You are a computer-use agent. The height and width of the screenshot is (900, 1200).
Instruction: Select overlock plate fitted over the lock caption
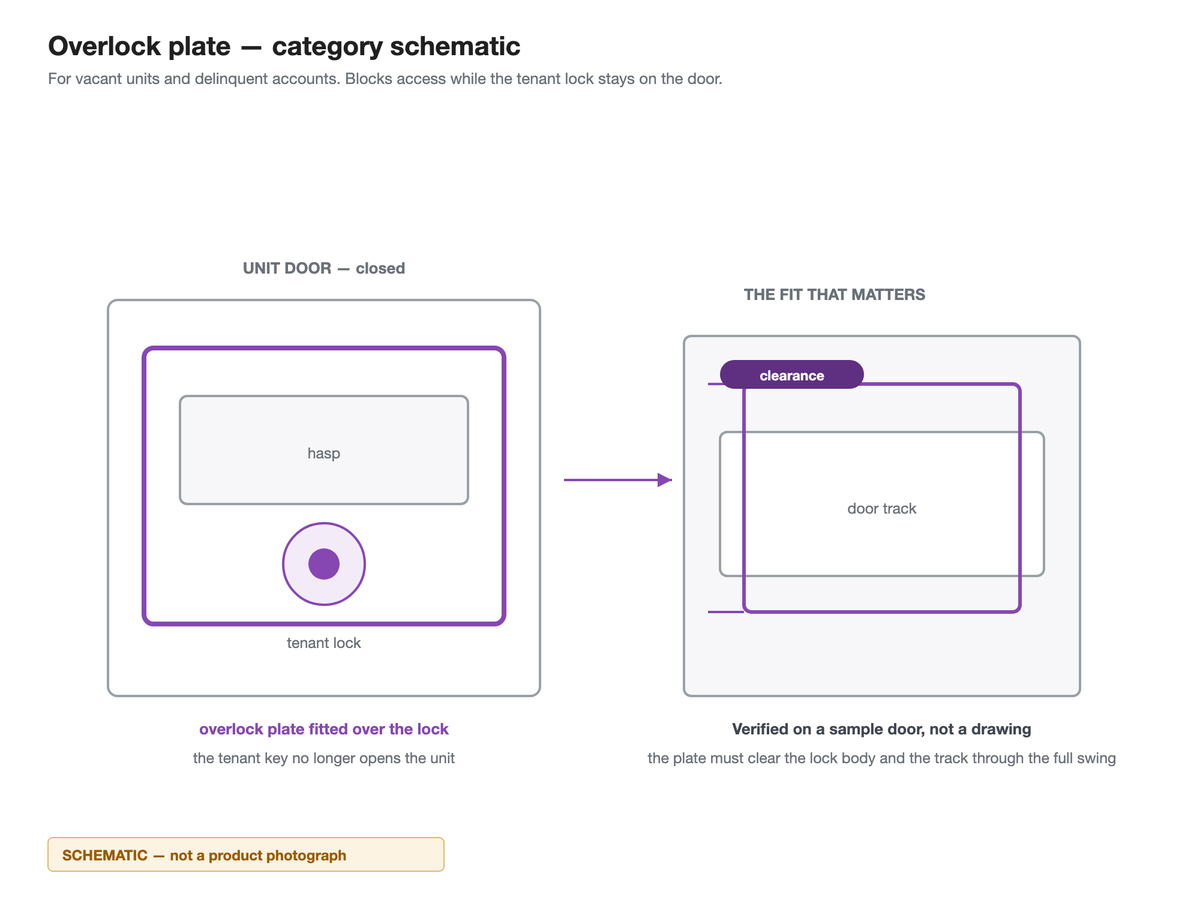tap(324, 729)
